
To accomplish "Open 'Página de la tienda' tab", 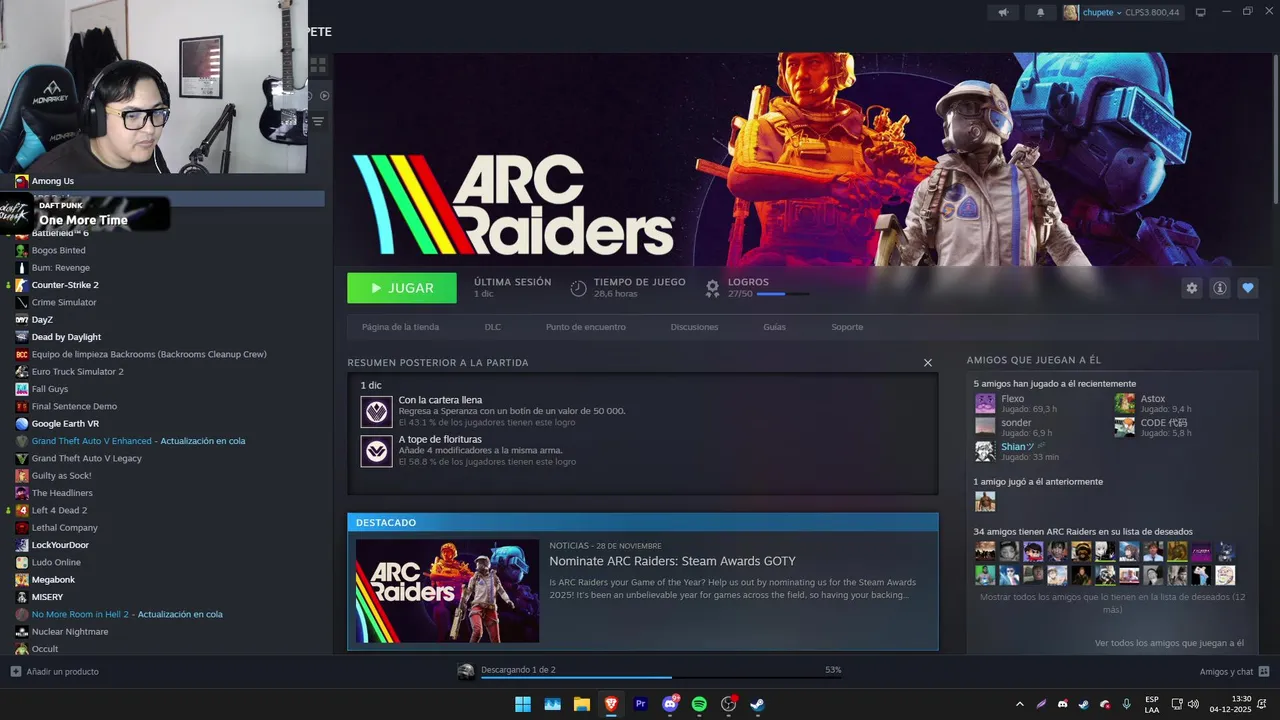I will click(x=400, y=327).
